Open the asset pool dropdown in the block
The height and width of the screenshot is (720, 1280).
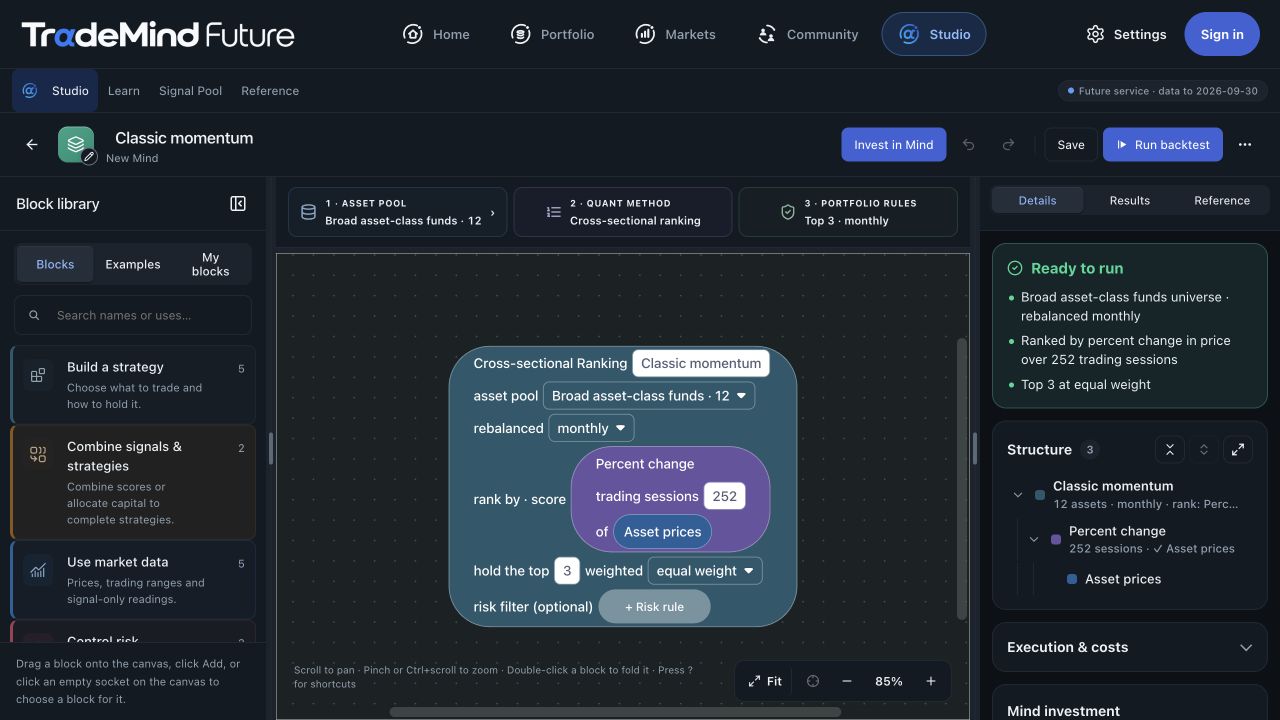click(x=649, y=396)
